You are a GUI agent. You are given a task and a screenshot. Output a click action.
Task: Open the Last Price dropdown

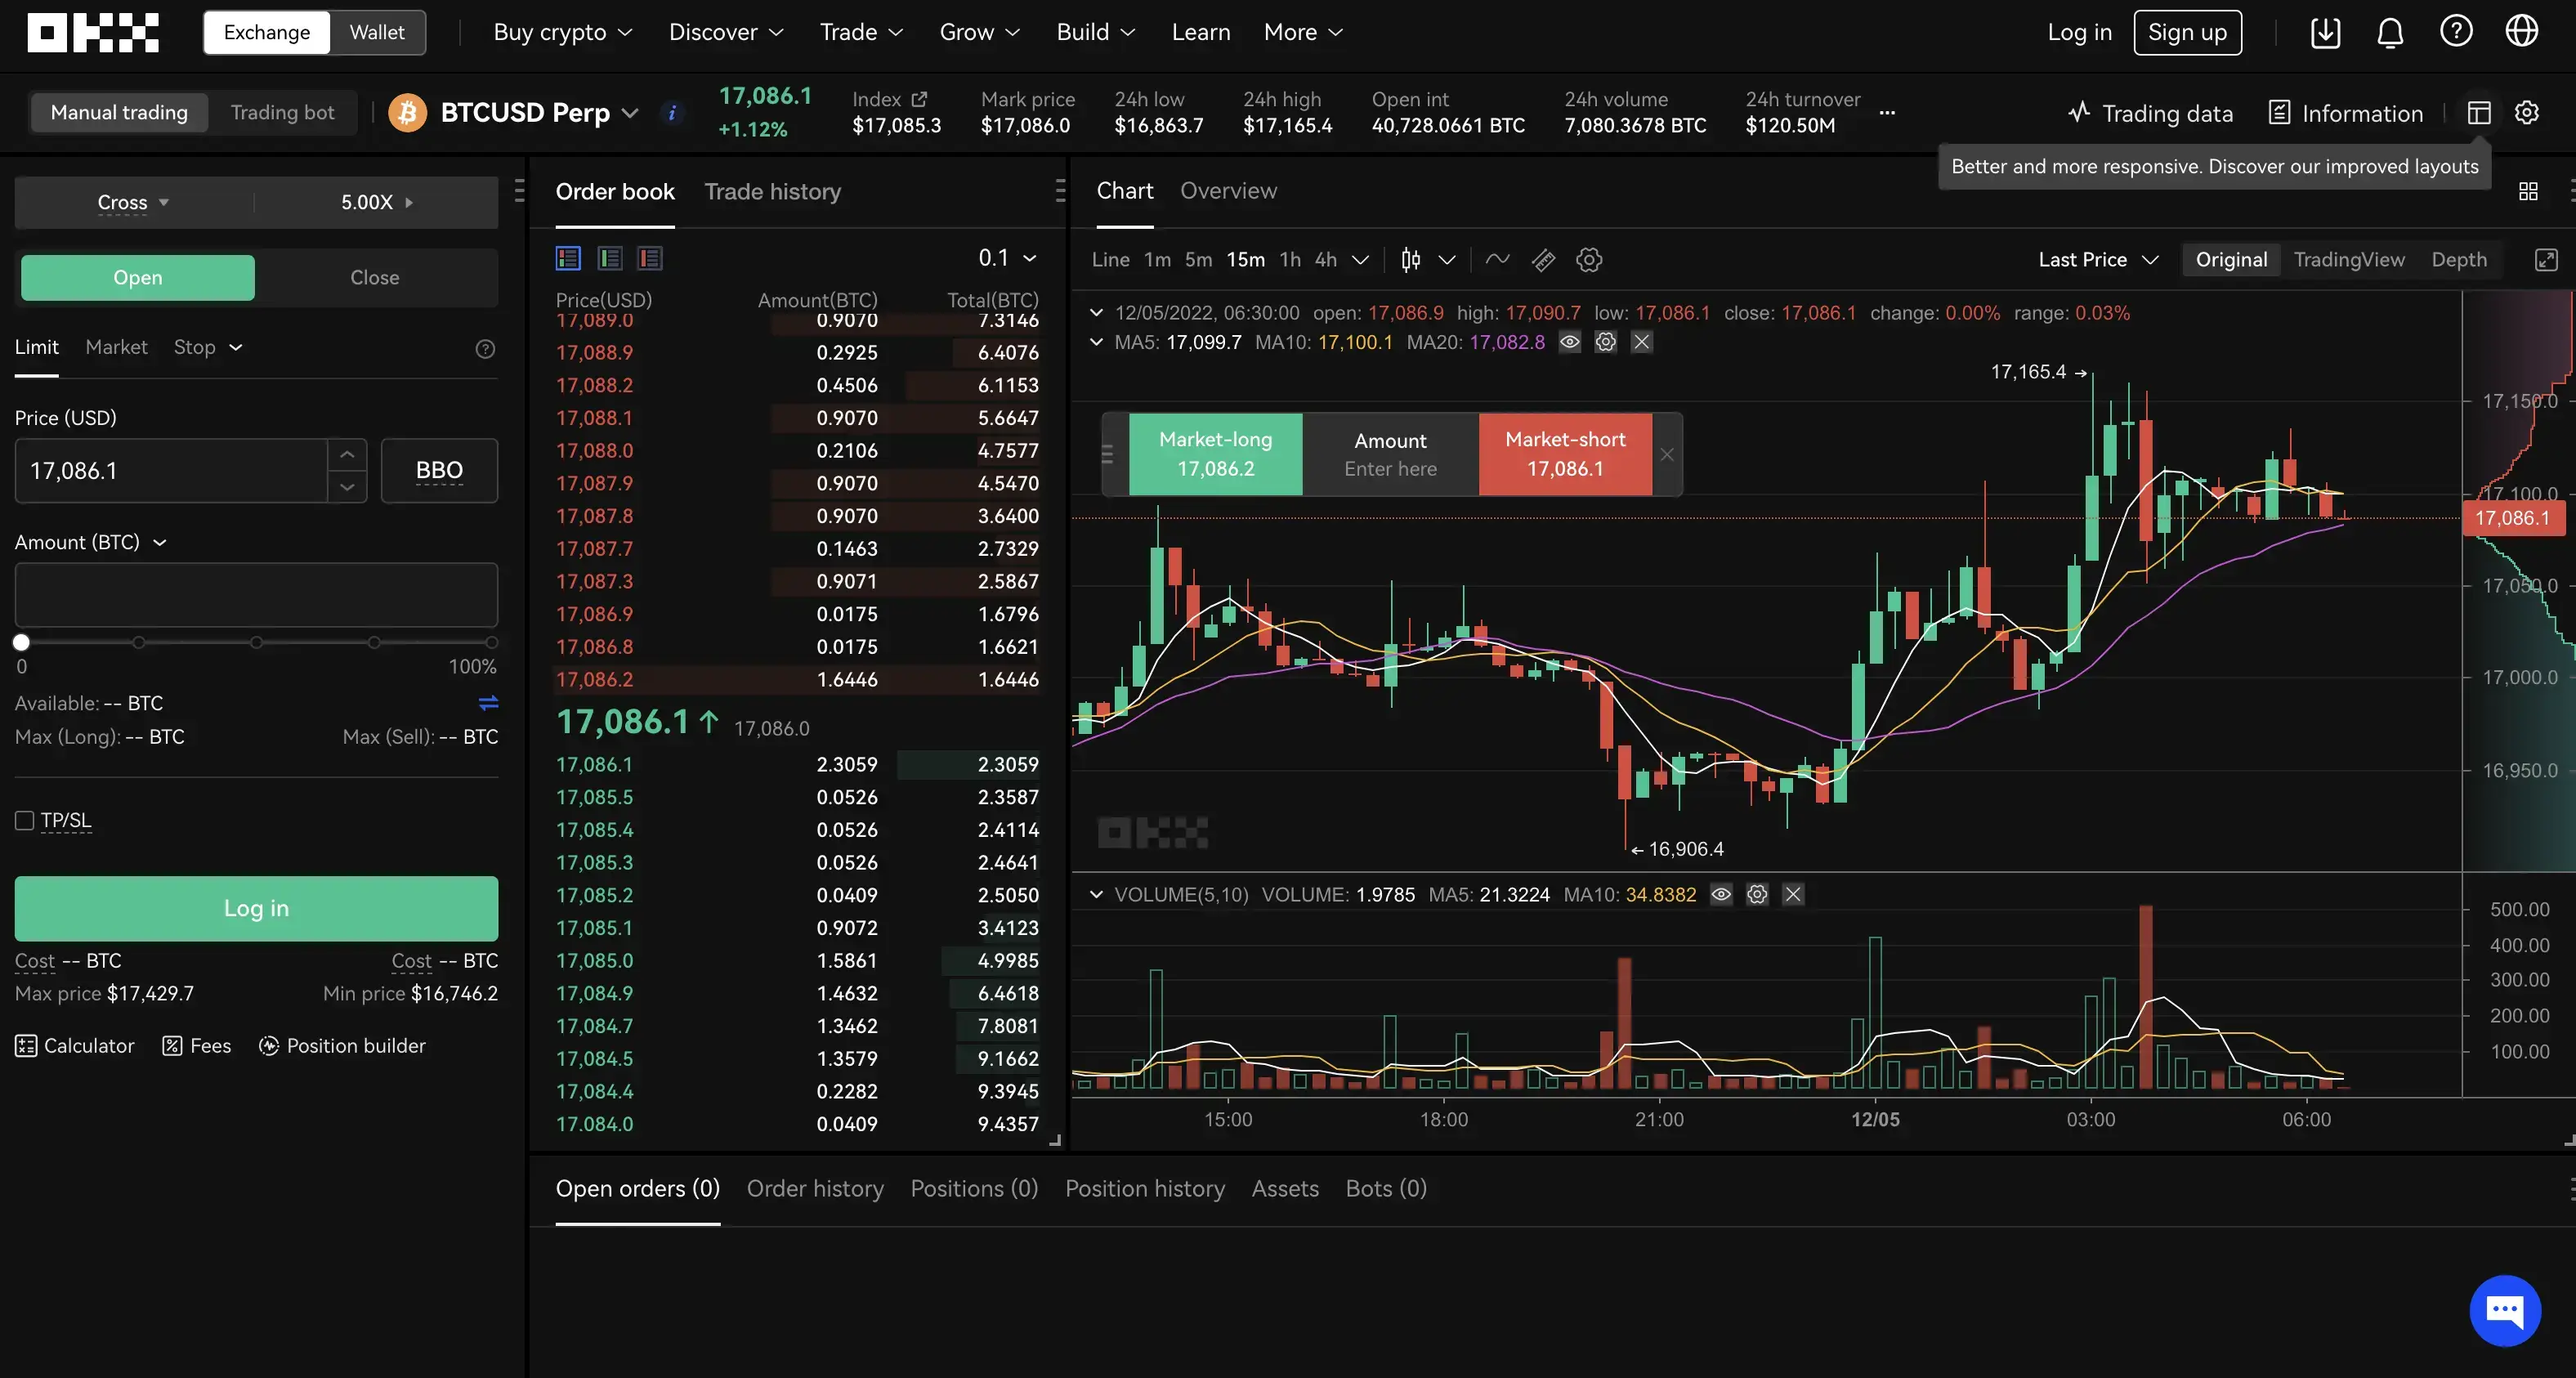click(x=2097, y=260)
